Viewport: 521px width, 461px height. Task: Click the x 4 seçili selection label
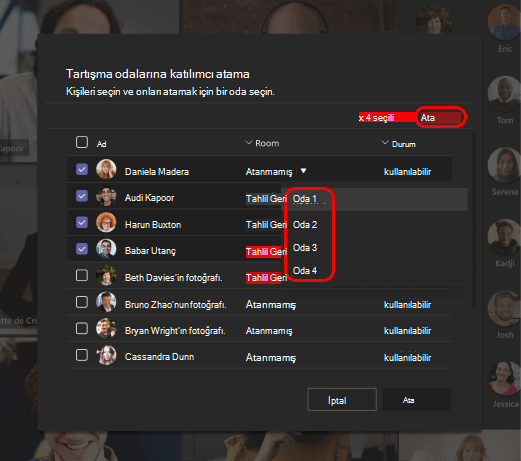[376, 117]
